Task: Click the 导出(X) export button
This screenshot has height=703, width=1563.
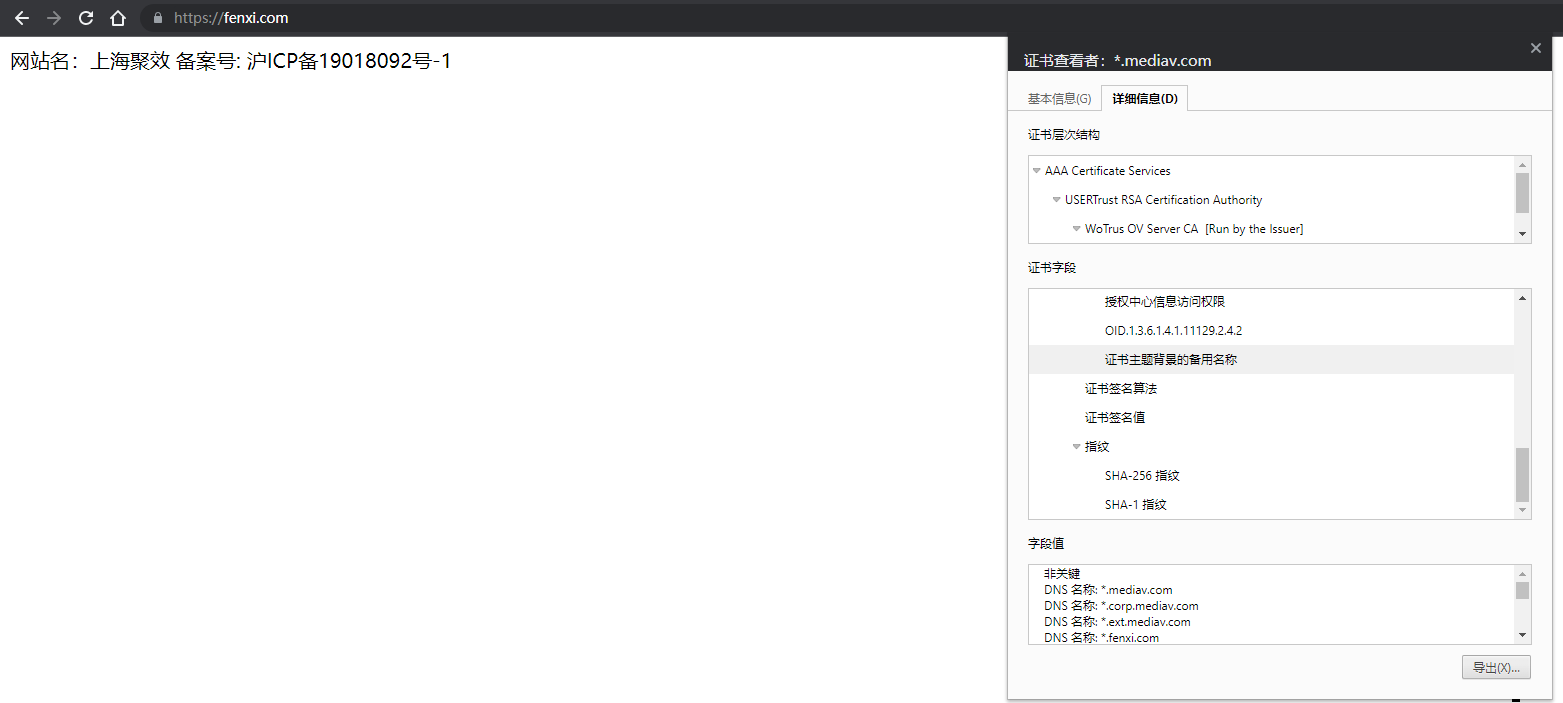Action: coord(1496,666)
